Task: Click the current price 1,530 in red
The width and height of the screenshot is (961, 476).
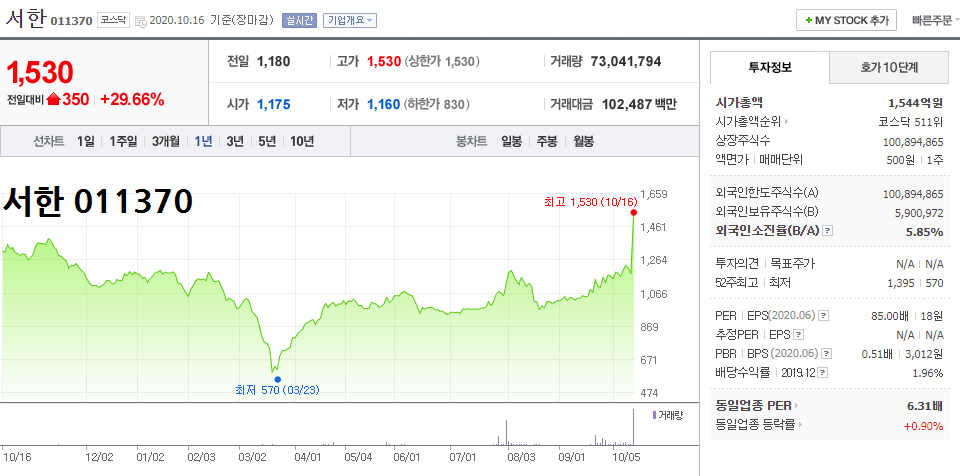Action: pos(40,73)
